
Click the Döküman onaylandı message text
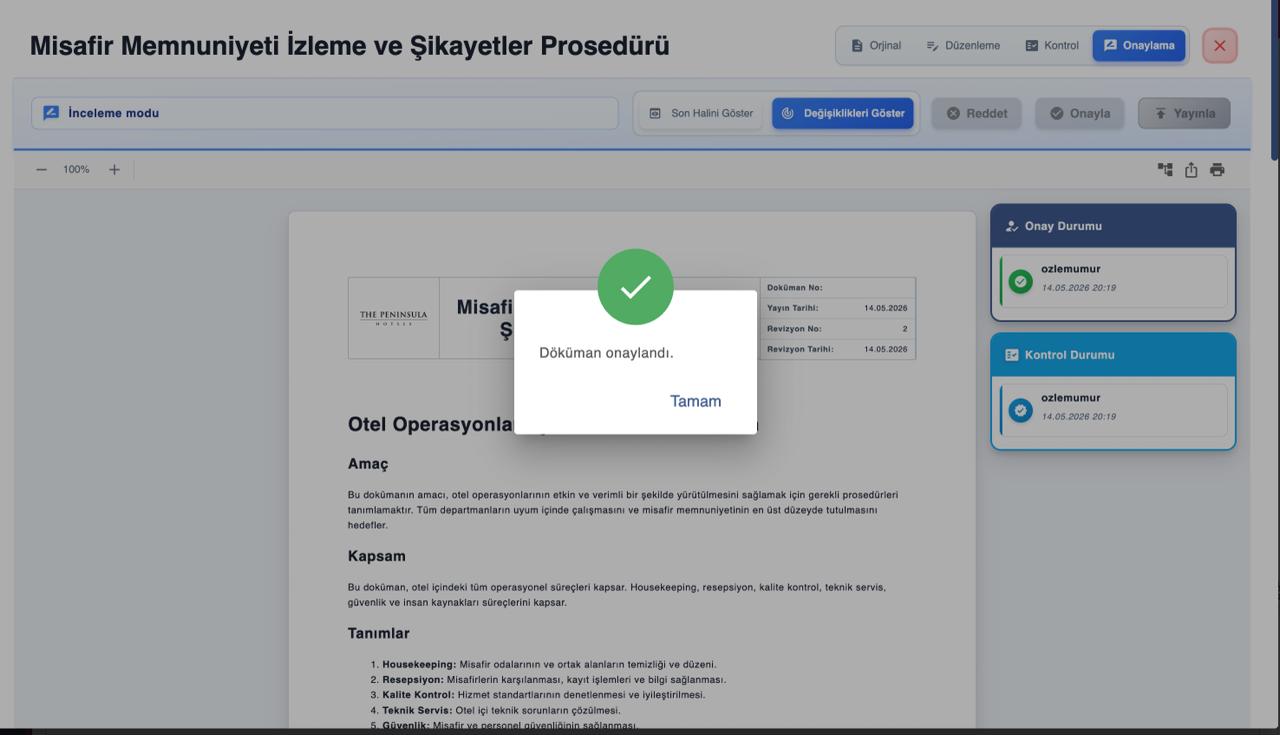click(606, 353)
